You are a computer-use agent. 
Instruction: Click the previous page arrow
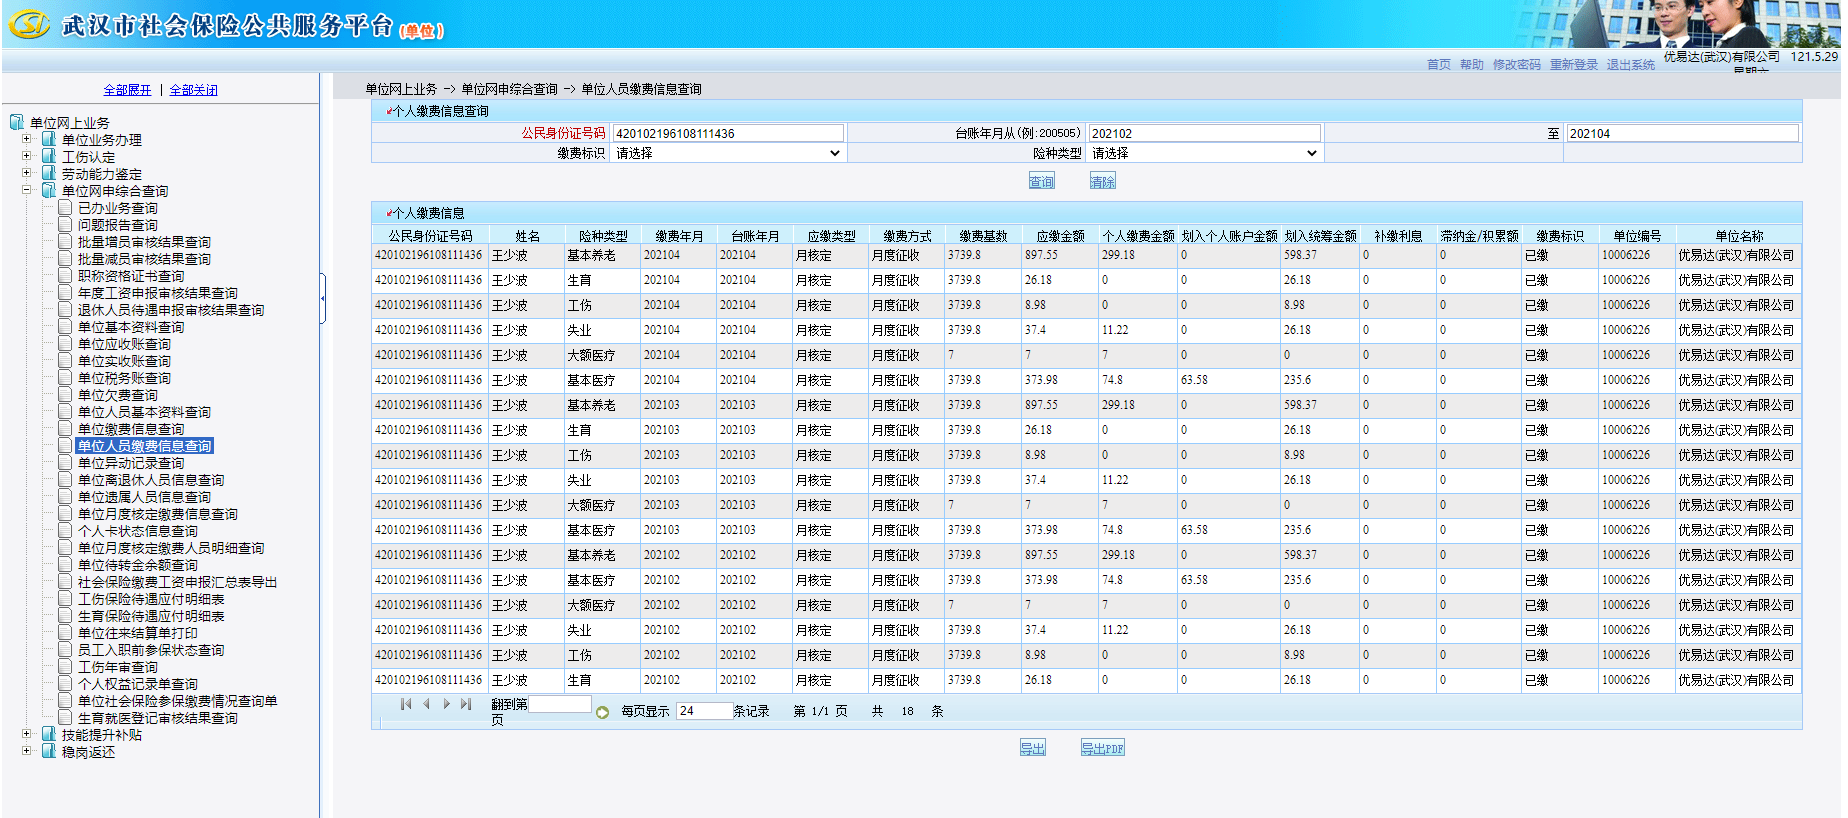click(427, 704)
